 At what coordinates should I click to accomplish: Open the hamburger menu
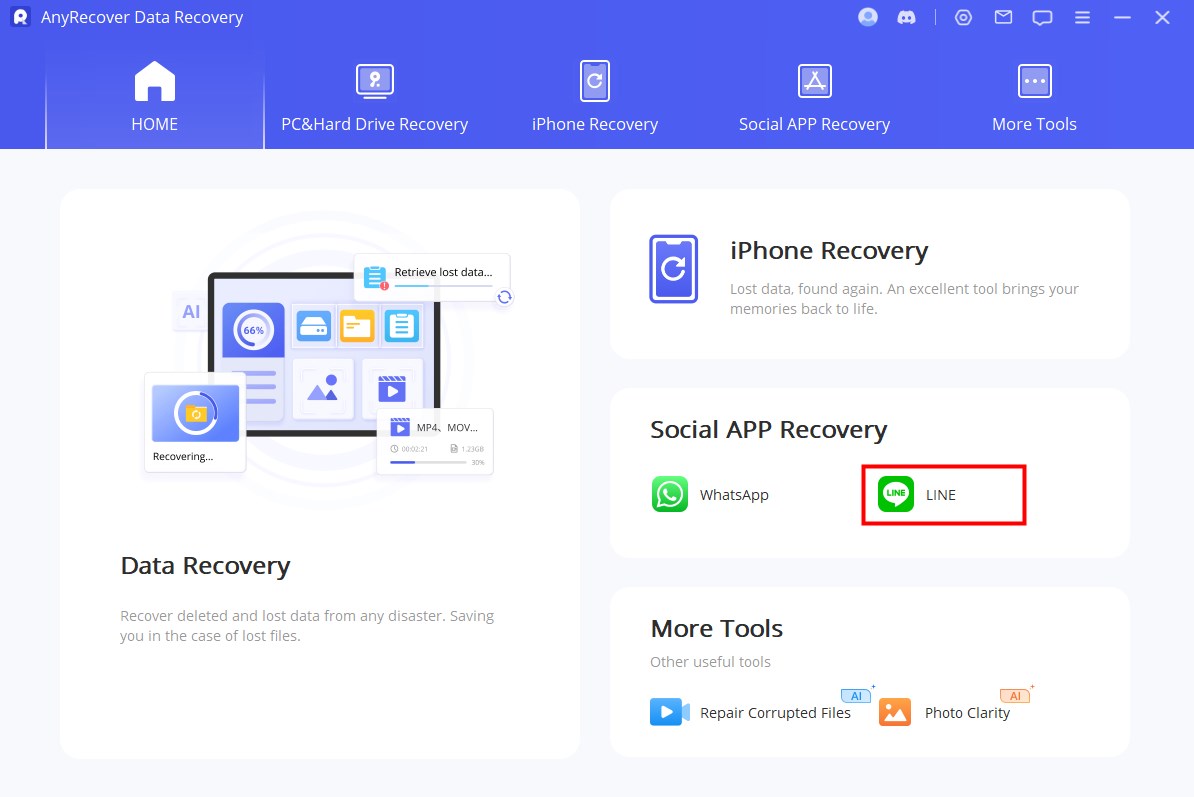[x=1082, y=17]
